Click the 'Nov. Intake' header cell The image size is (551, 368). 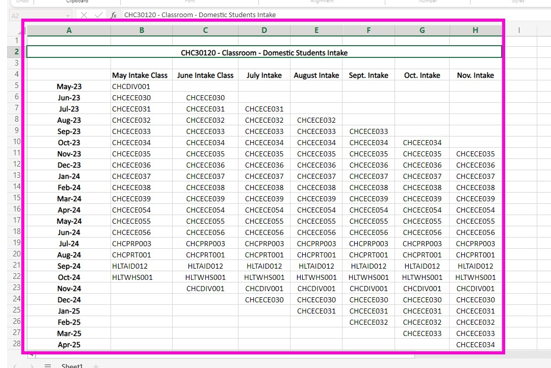475,75
